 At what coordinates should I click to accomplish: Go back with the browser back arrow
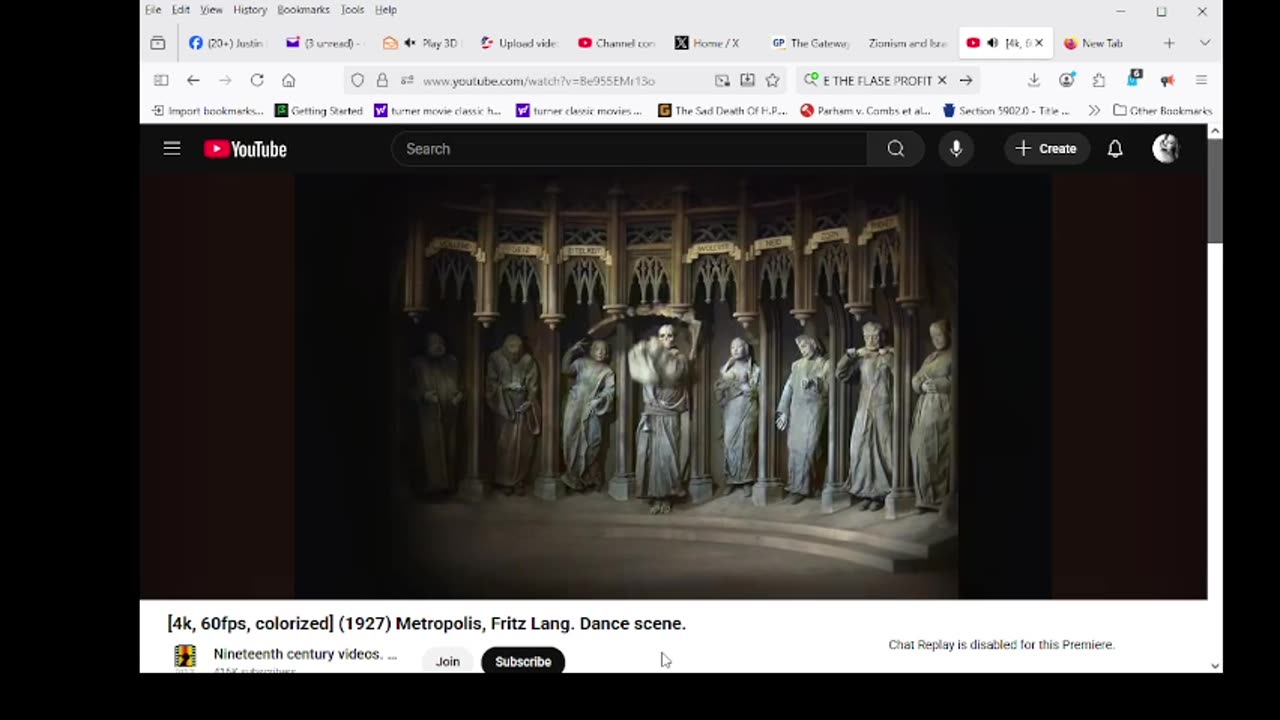193,80
